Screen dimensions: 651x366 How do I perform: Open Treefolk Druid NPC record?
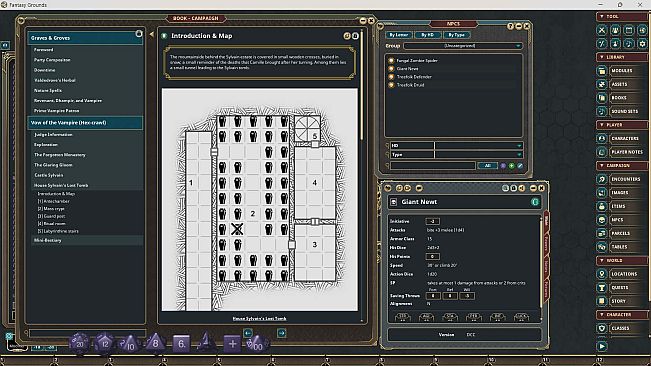pyautogui.click(x=410, y=85)
